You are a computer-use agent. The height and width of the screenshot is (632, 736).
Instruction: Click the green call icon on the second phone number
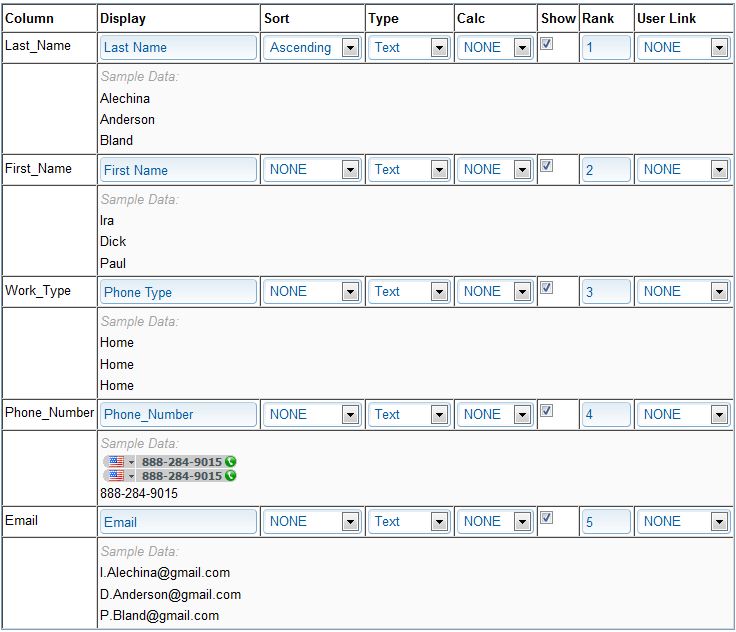pos(231,476)
